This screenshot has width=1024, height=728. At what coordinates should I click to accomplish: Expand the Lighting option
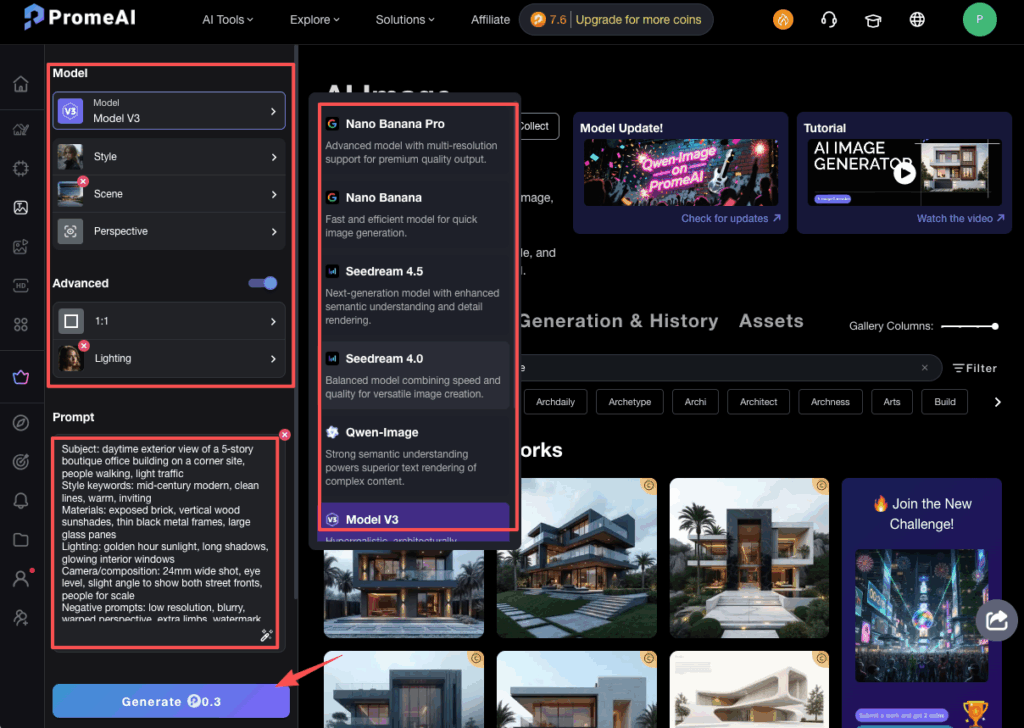pyautogui.click(x=169, y=358)
